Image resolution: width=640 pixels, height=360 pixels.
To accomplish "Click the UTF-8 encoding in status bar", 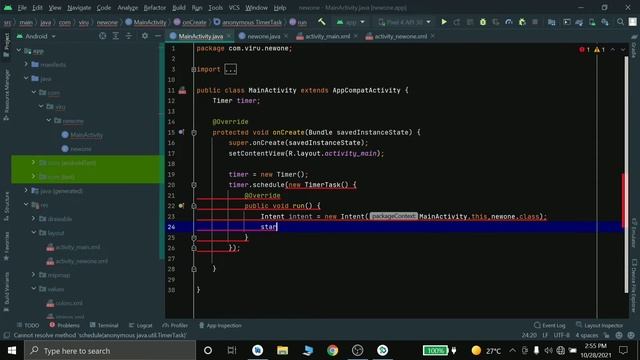I will click(562, 335).
